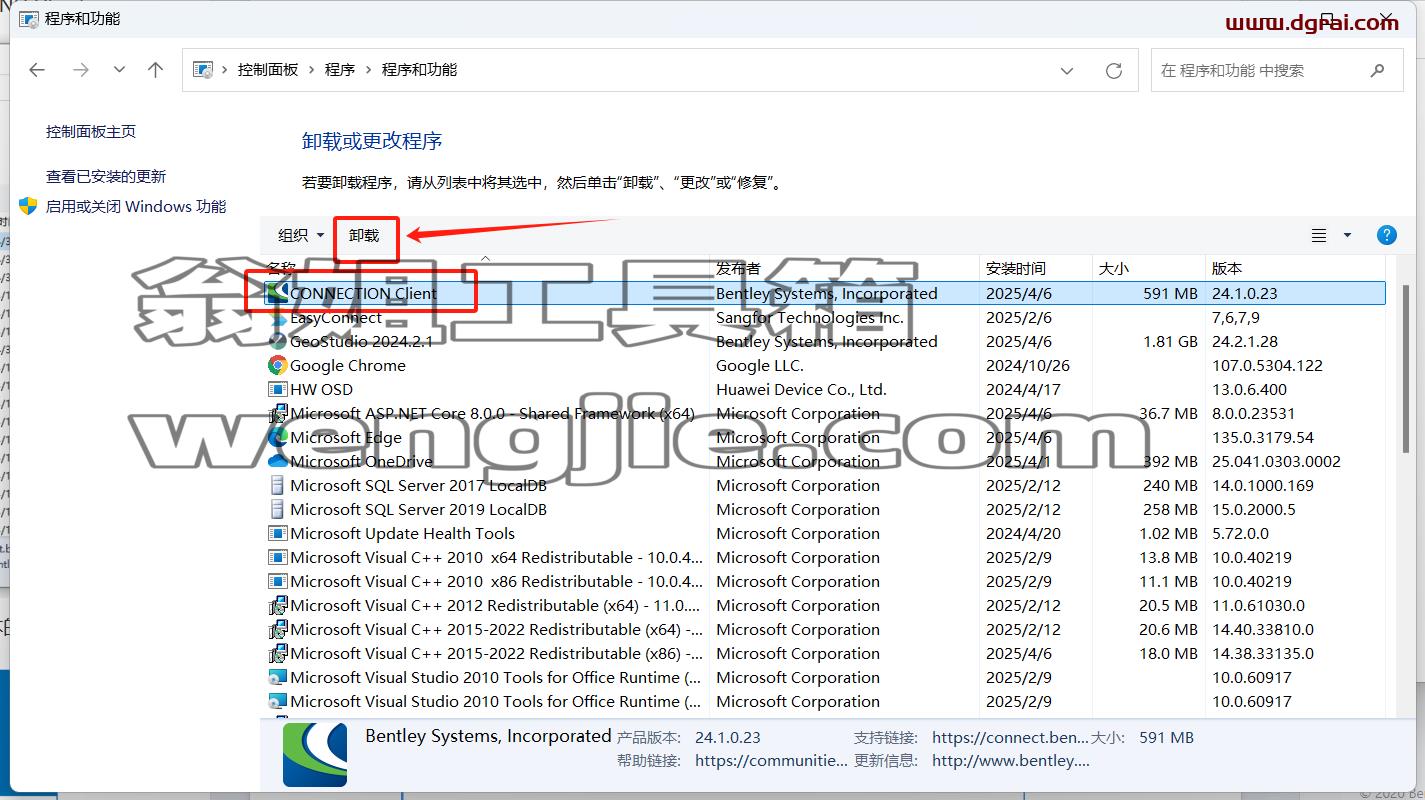Image resolution: width=1425 pixels, height=800 pixels.
Task: Select EasyConnect row
Action: tap(825, 318)
